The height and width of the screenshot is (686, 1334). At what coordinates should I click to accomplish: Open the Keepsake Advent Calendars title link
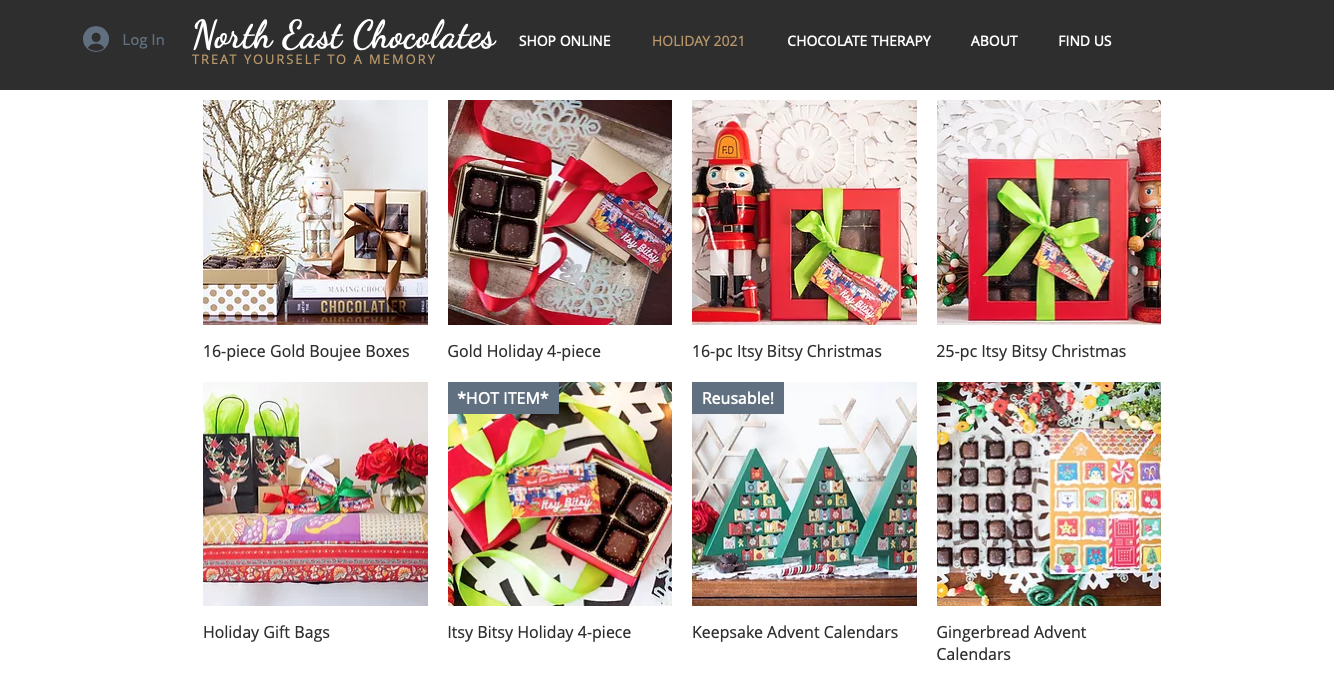pos(795,632)
